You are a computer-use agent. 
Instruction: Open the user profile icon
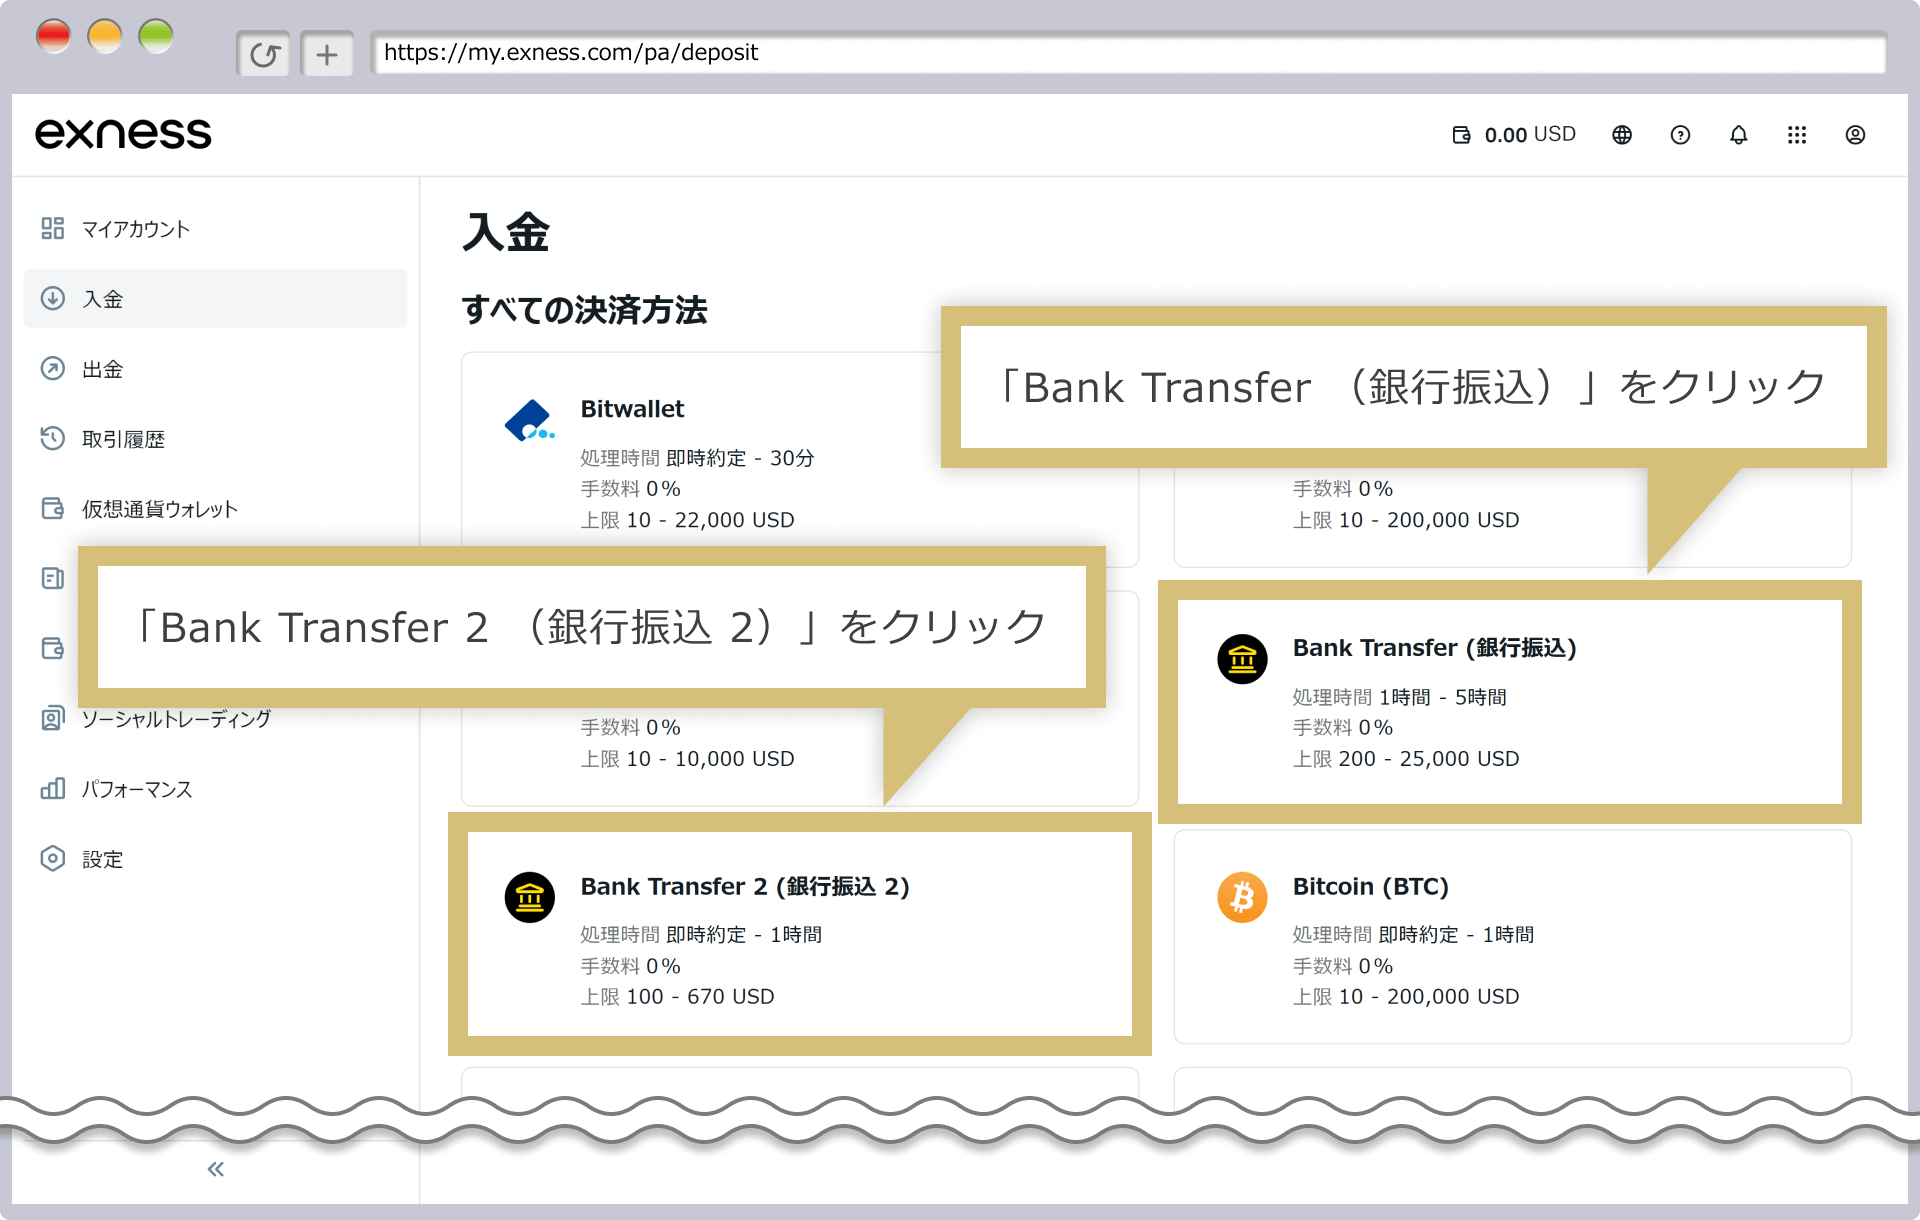click(1855, 135)
